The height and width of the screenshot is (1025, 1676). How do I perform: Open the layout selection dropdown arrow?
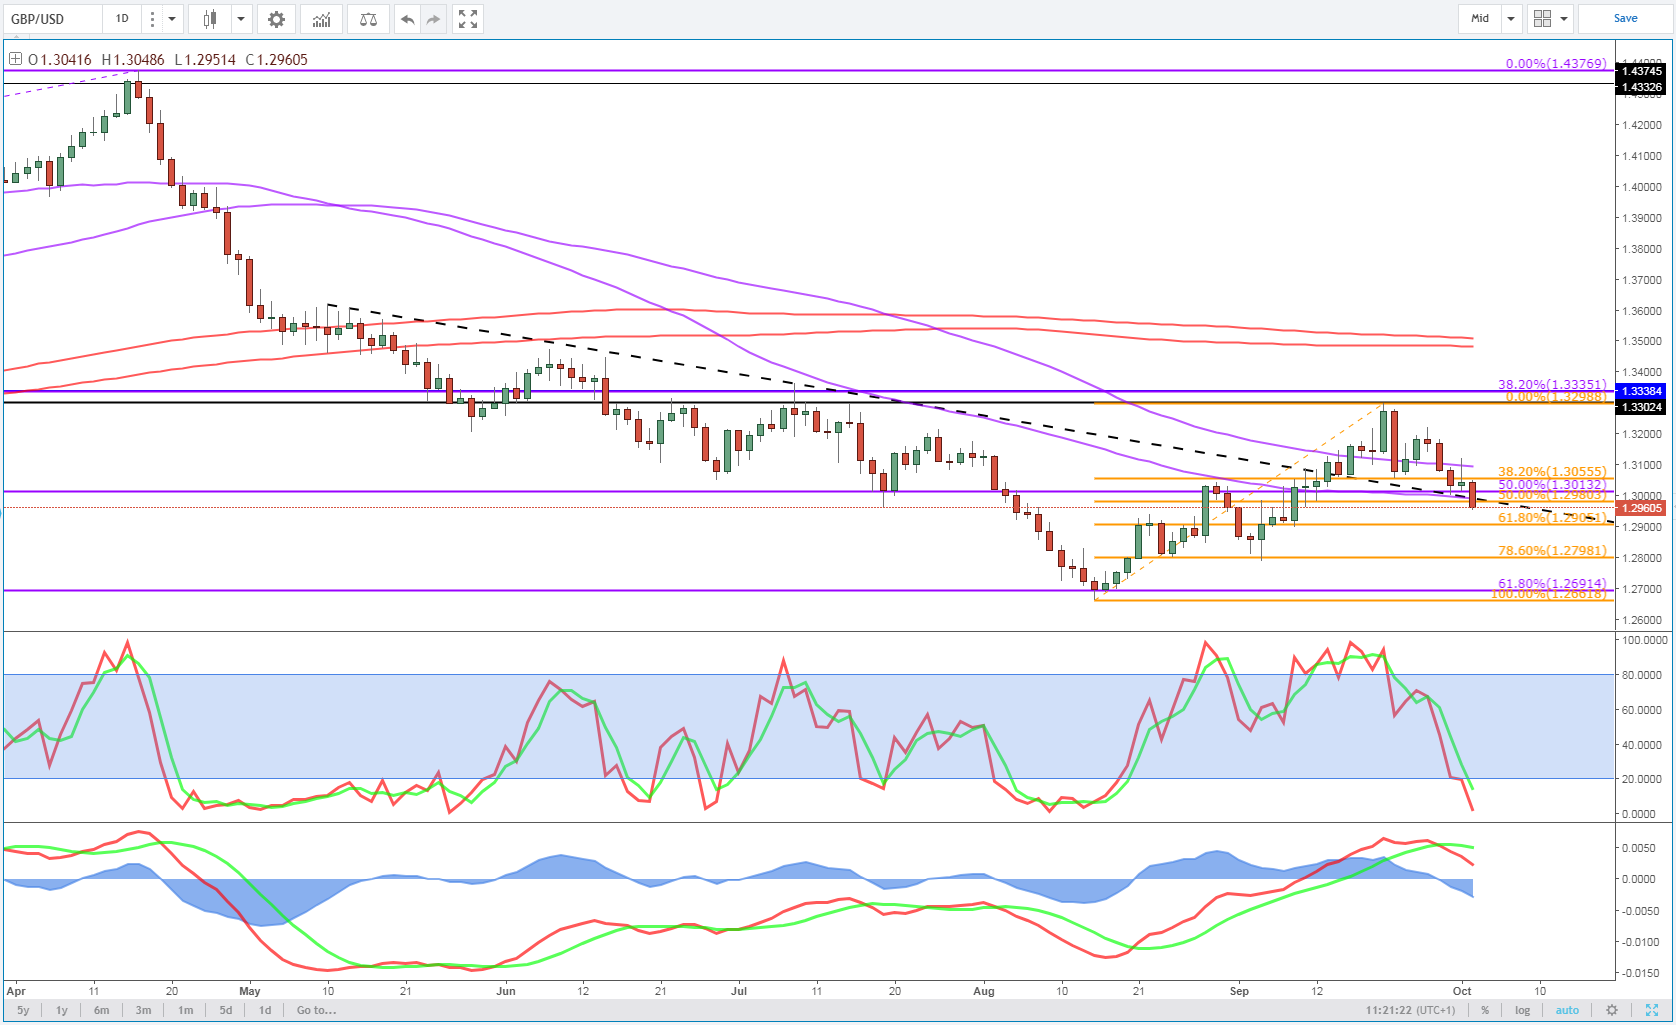(1563, 19)
